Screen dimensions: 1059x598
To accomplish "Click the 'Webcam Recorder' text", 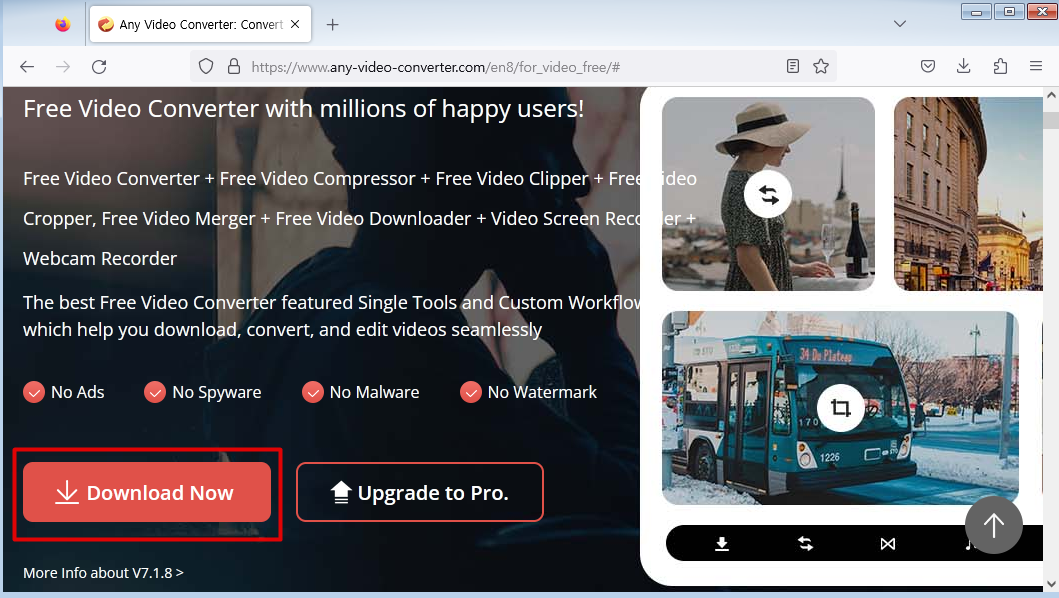I will (100, 259).
